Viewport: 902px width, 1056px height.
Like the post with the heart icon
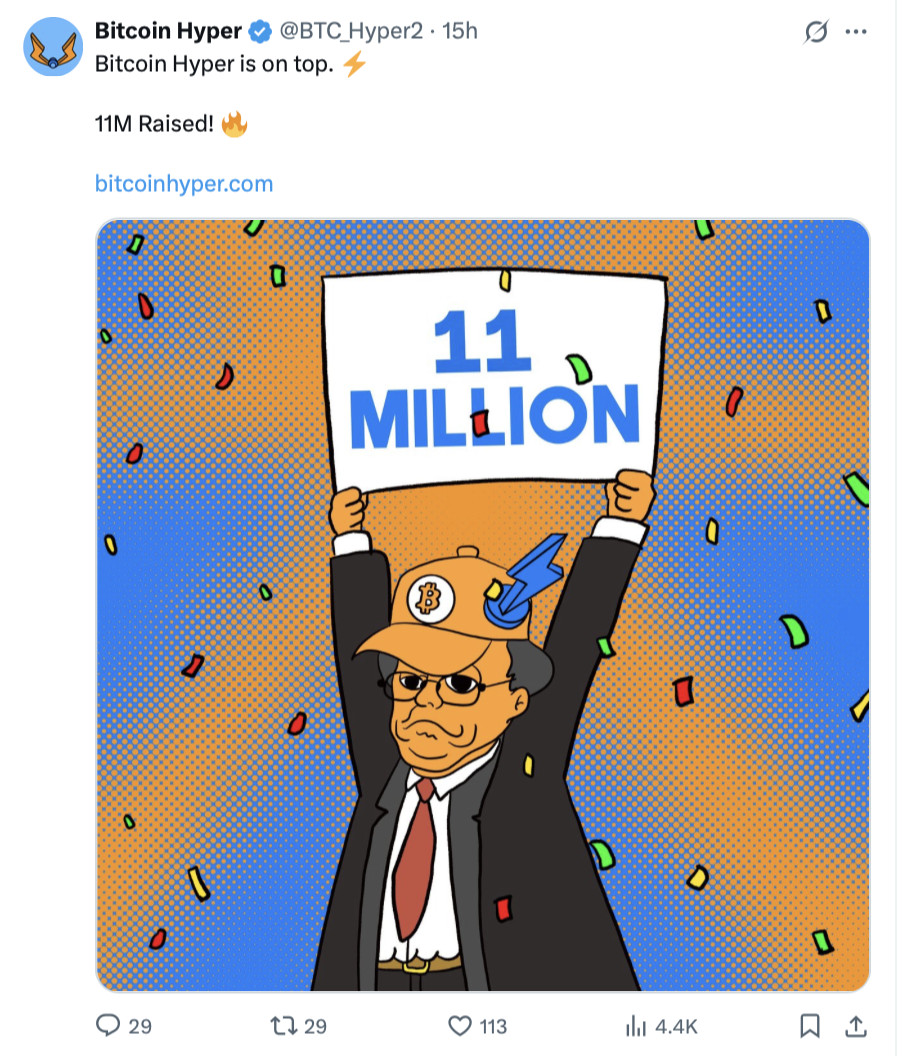[460, 1026]
